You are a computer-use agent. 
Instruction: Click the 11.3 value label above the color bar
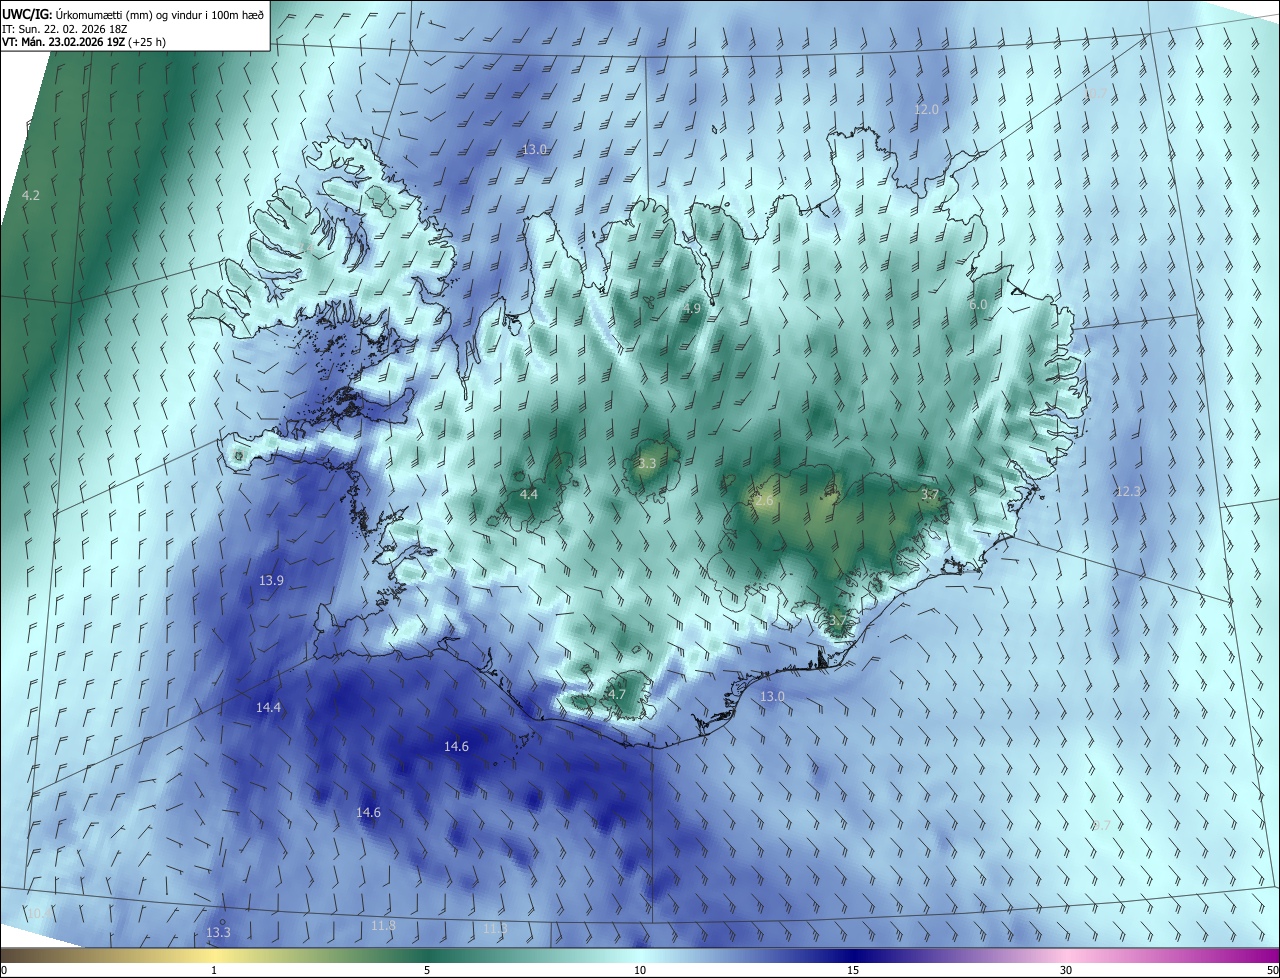point(495,929)
